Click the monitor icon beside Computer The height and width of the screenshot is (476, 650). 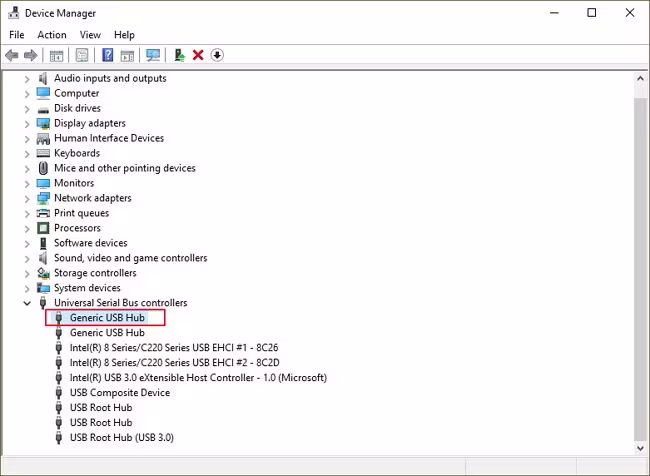(43, 93)
